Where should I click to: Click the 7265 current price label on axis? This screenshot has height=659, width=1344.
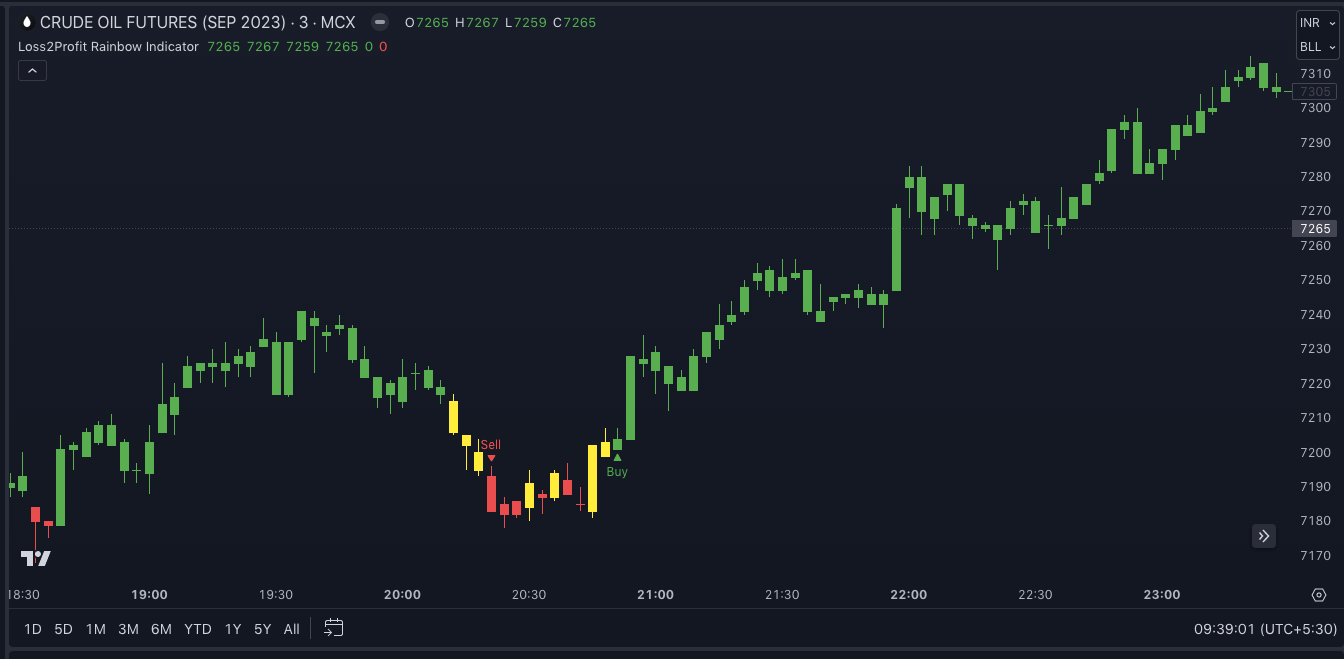pyautogui.click(x=1314, y=228)
